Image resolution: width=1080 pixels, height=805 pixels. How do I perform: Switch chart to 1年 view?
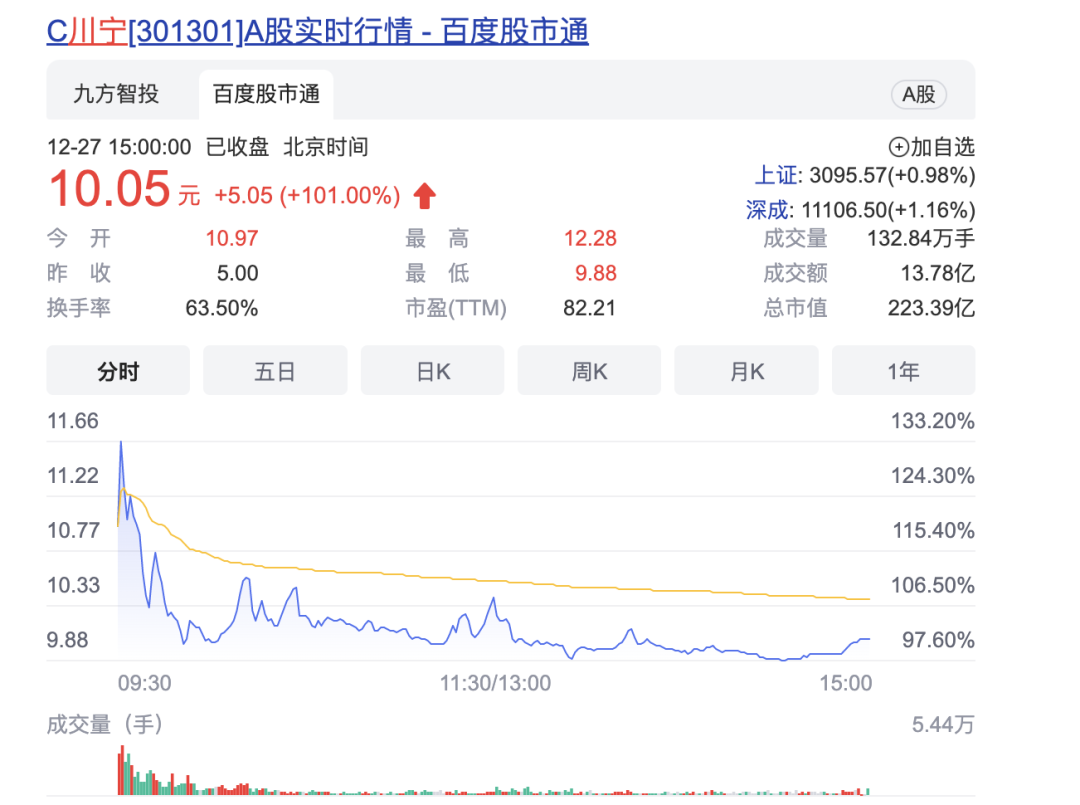[903, 370]
